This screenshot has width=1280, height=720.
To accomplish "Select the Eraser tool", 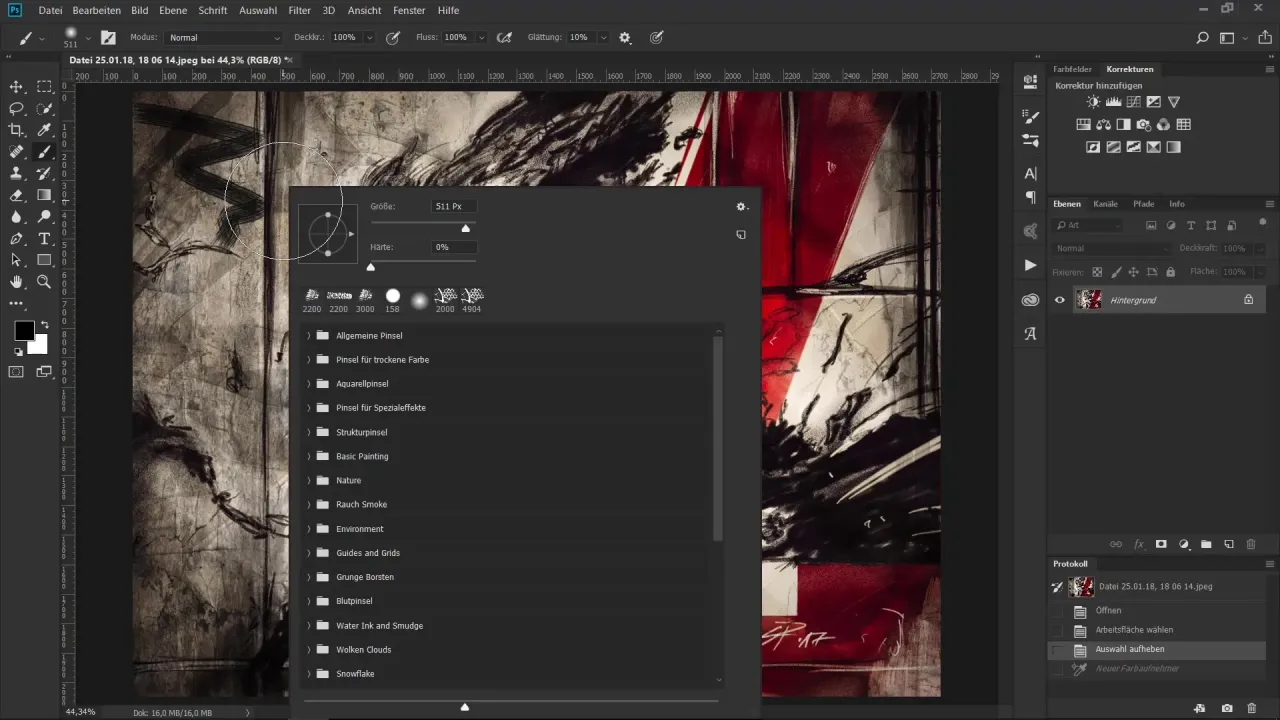I will coord(16,195).
